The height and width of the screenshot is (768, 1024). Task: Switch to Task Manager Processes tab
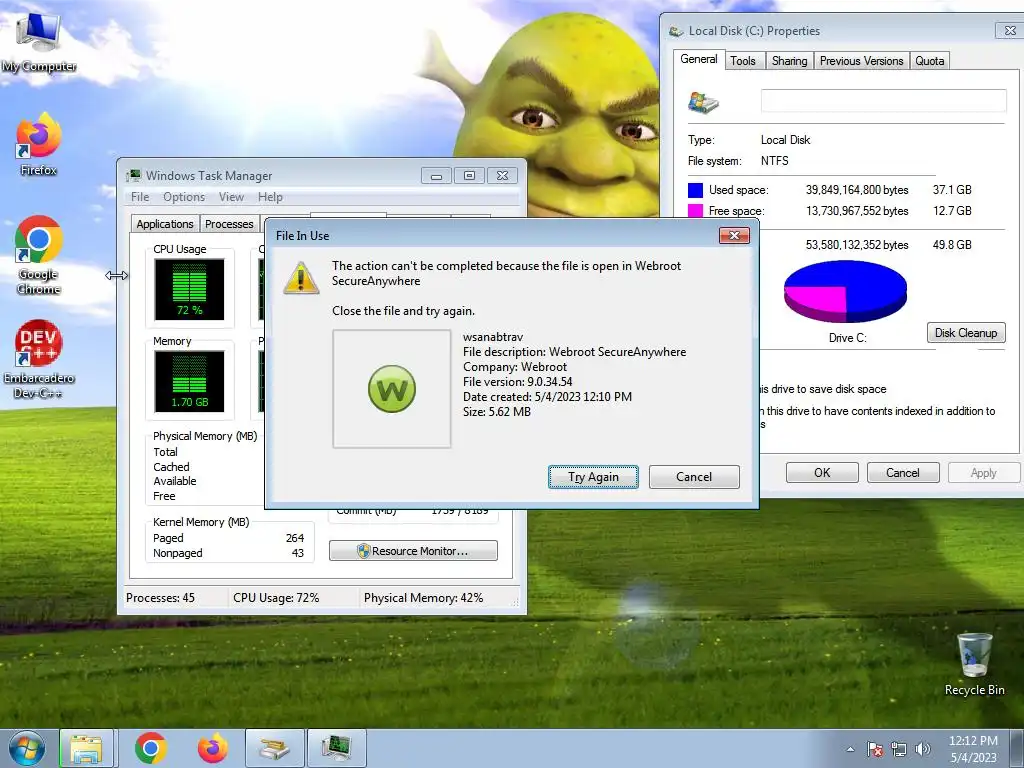(x=229, y=224)
